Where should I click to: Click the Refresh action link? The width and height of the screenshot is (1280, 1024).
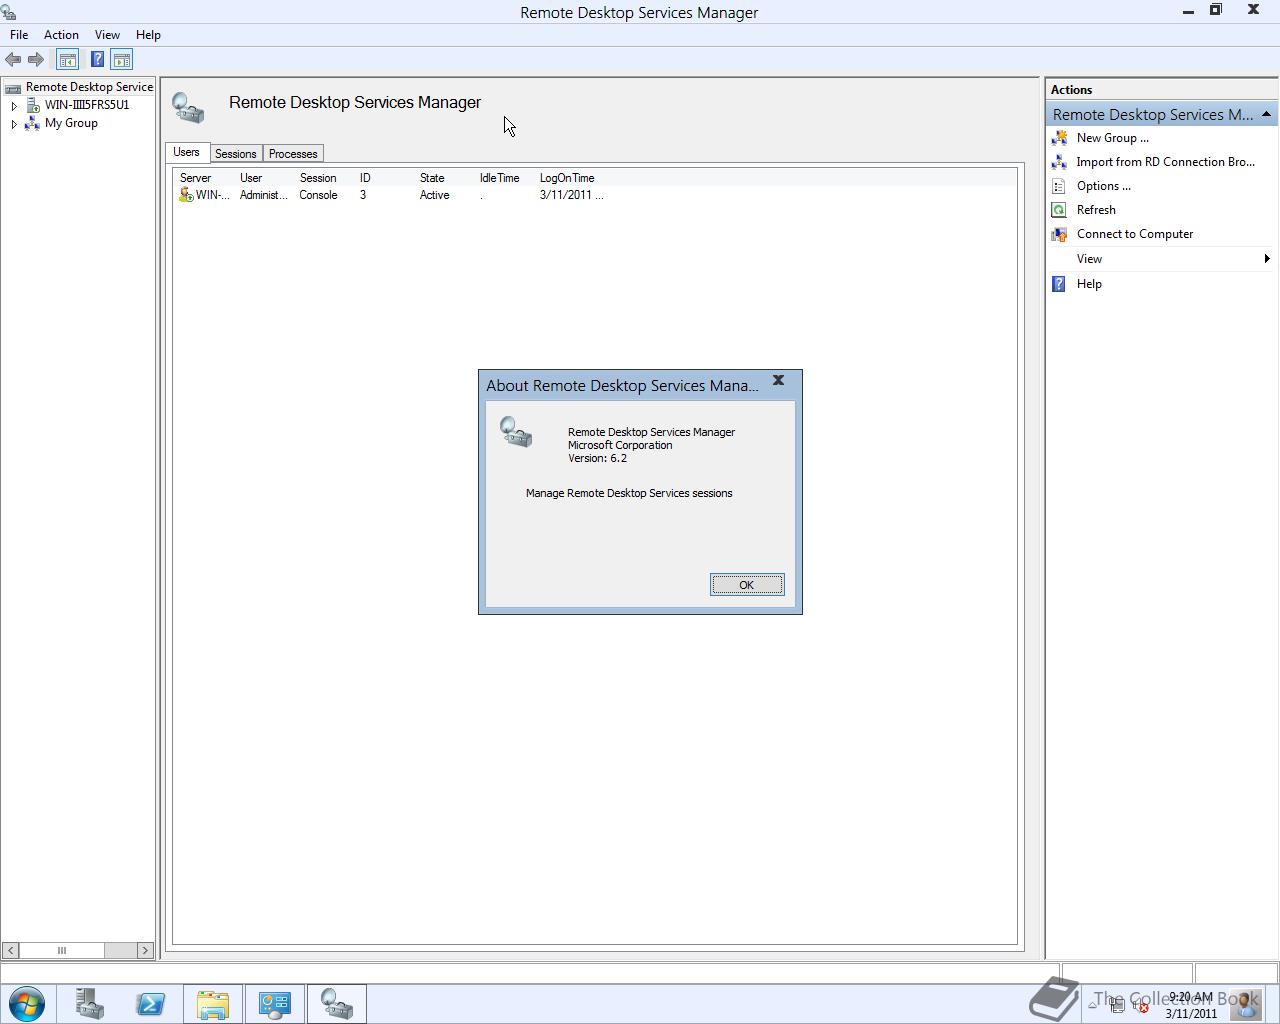pyautogui.click(x=1096, y=210)
